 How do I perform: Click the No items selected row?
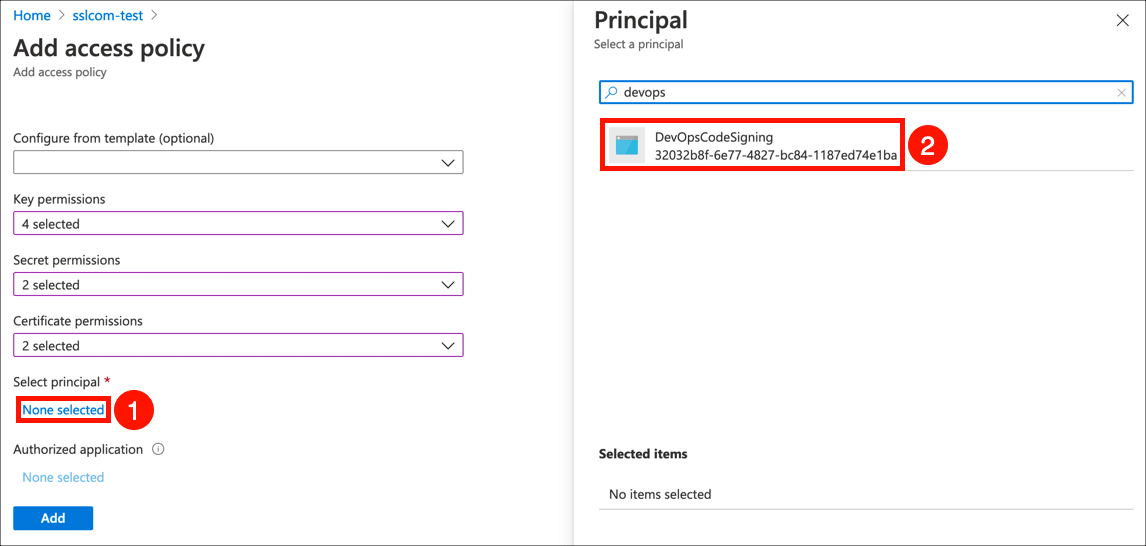660,494
